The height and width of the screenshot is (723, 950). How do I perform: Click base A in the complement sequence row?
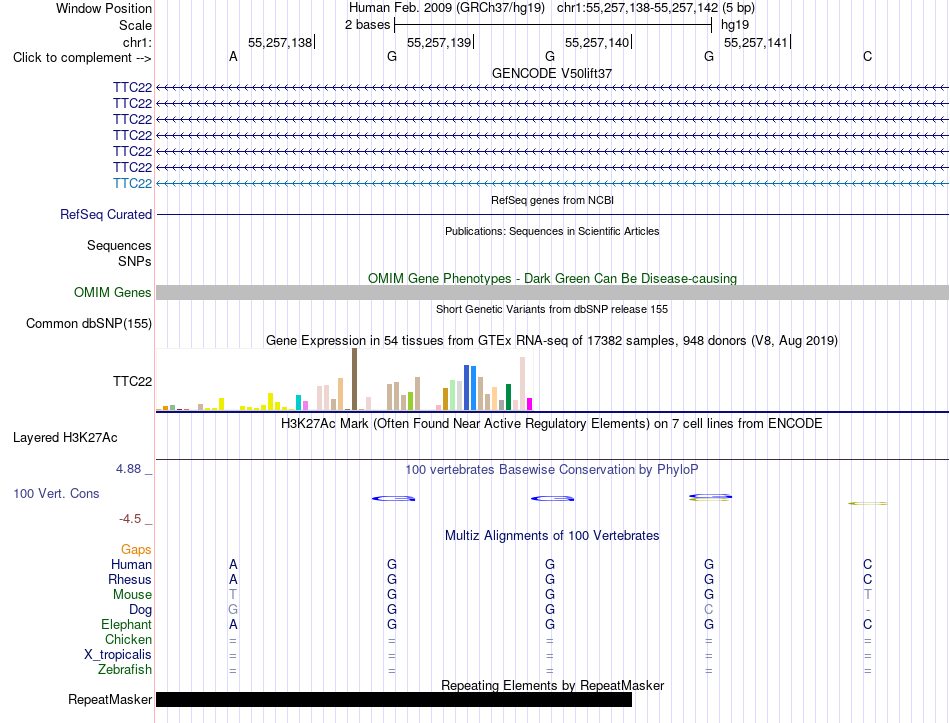coord(233,57)
